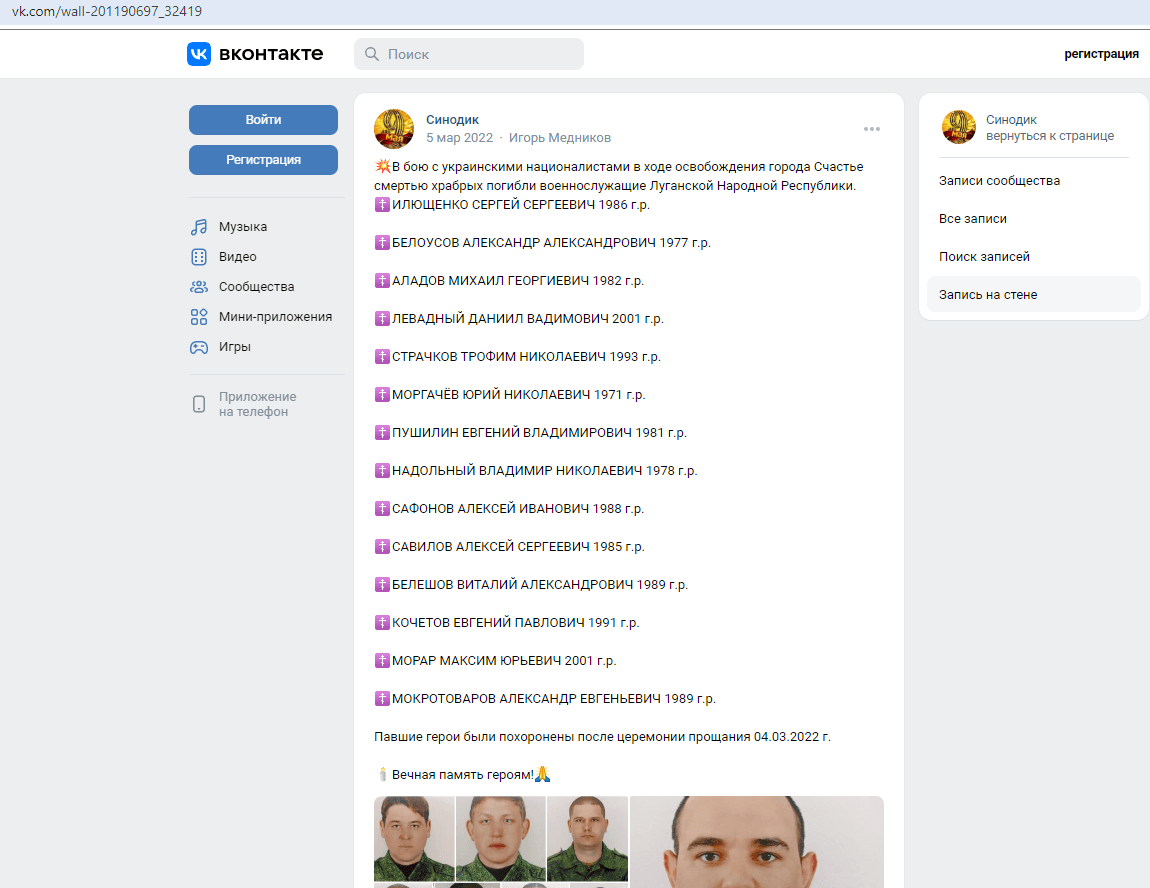Open the Музыка sidebar label
Viewport: 1150px width, 888px height.
click(x=243, y=227)
